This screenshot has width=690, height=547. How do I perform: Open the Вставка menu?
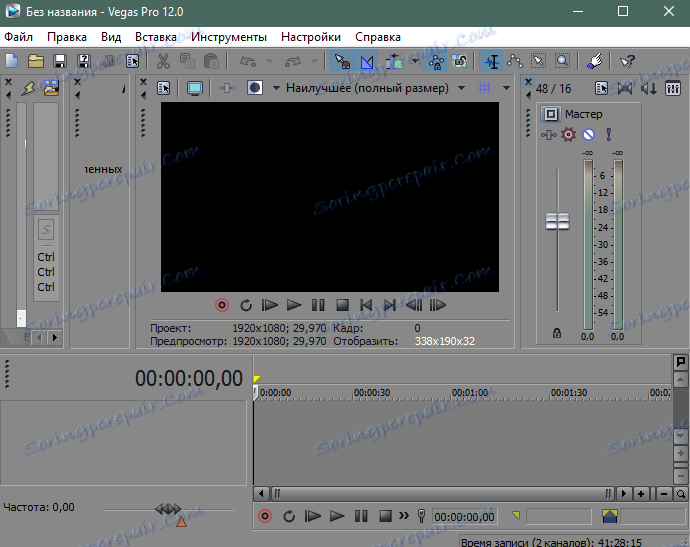click(x=156, y=37)
